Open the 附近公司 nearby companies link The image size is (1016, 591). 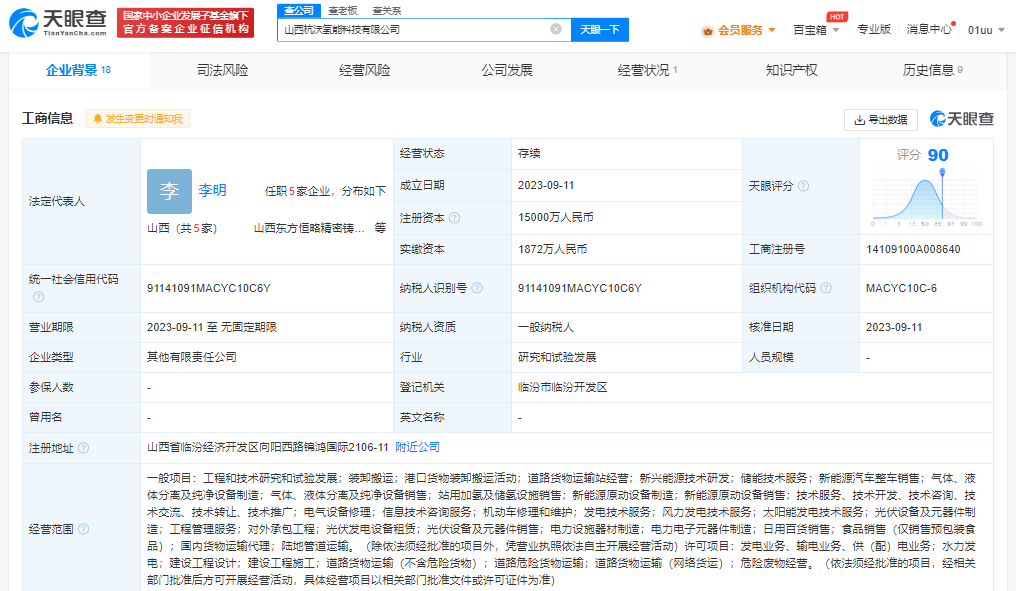click(x=417, y=447)
